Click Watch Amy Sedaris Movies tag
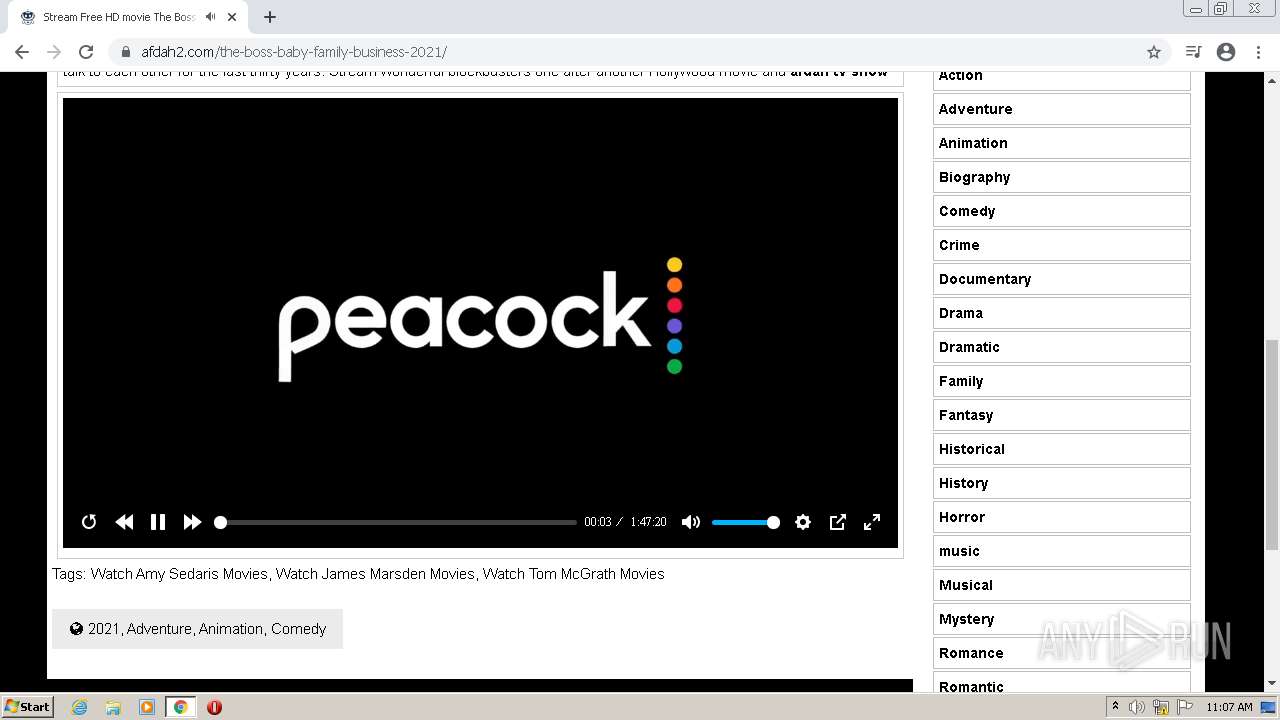Screen dimensions: 1280x720 pos(179,574)
